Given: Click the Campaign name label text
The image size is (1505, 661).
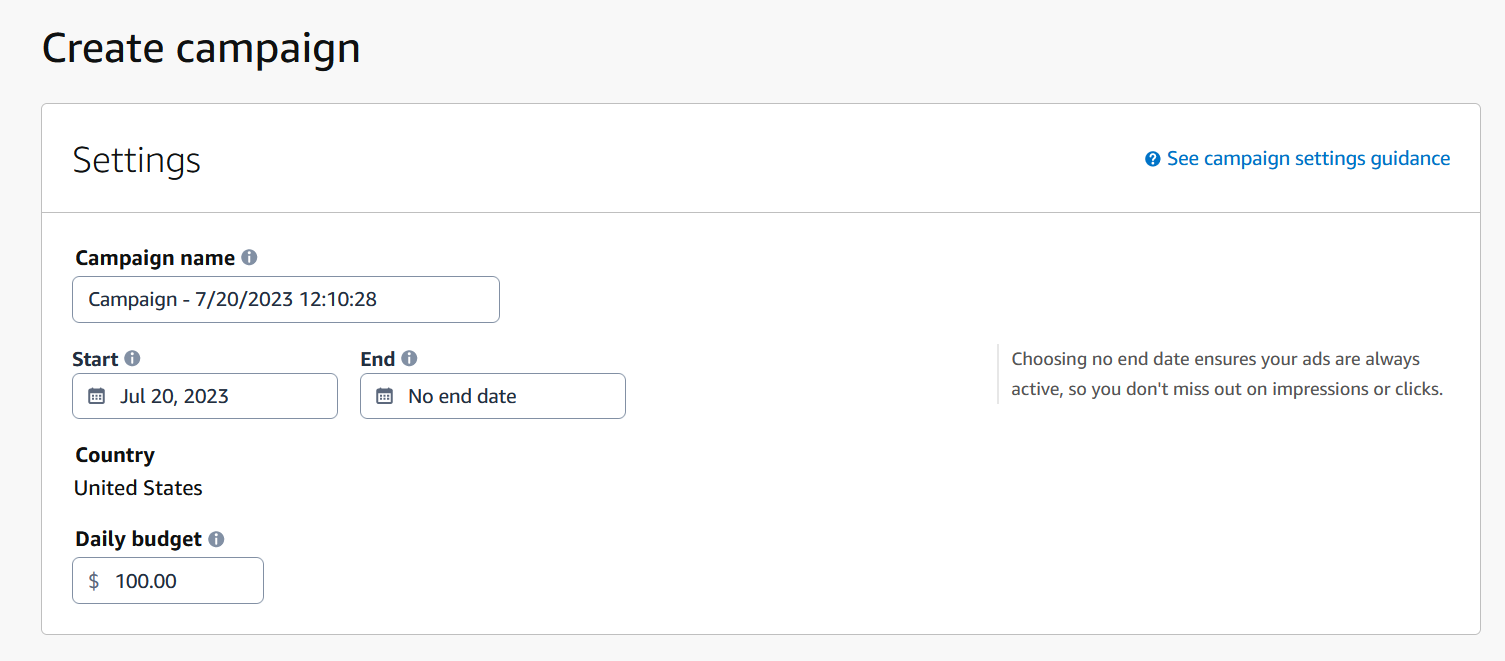Looking at the screenshot, I should coord(155,258).
